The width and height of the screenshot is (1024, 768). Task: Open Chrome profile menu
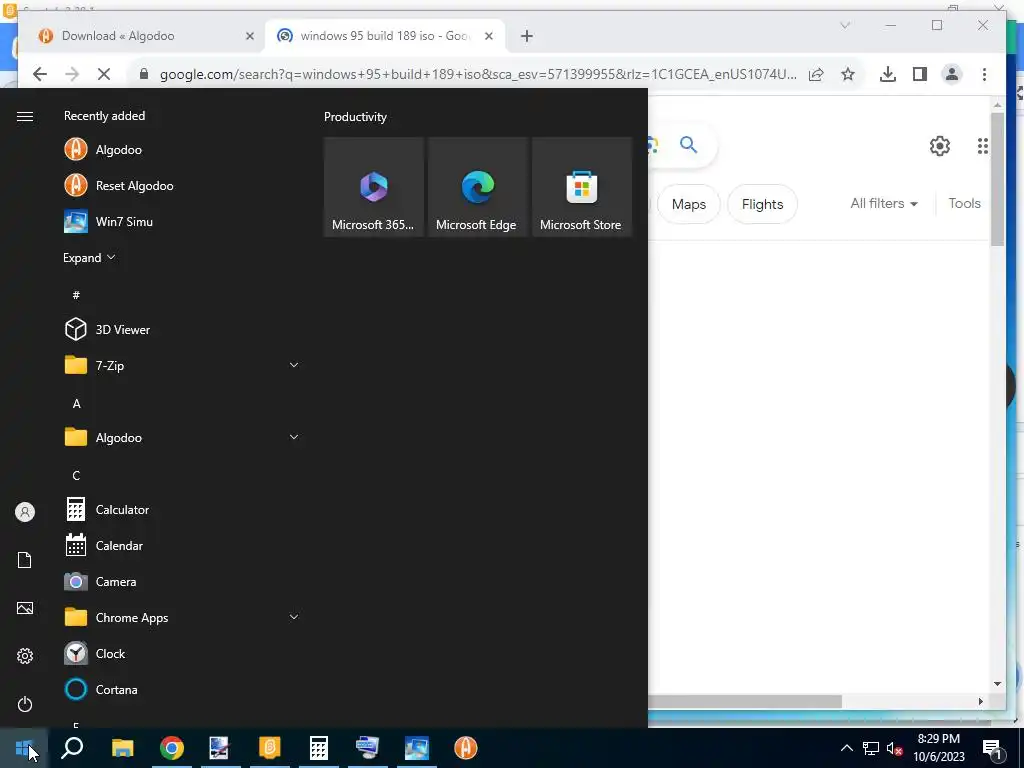click(x=952, y=74)
